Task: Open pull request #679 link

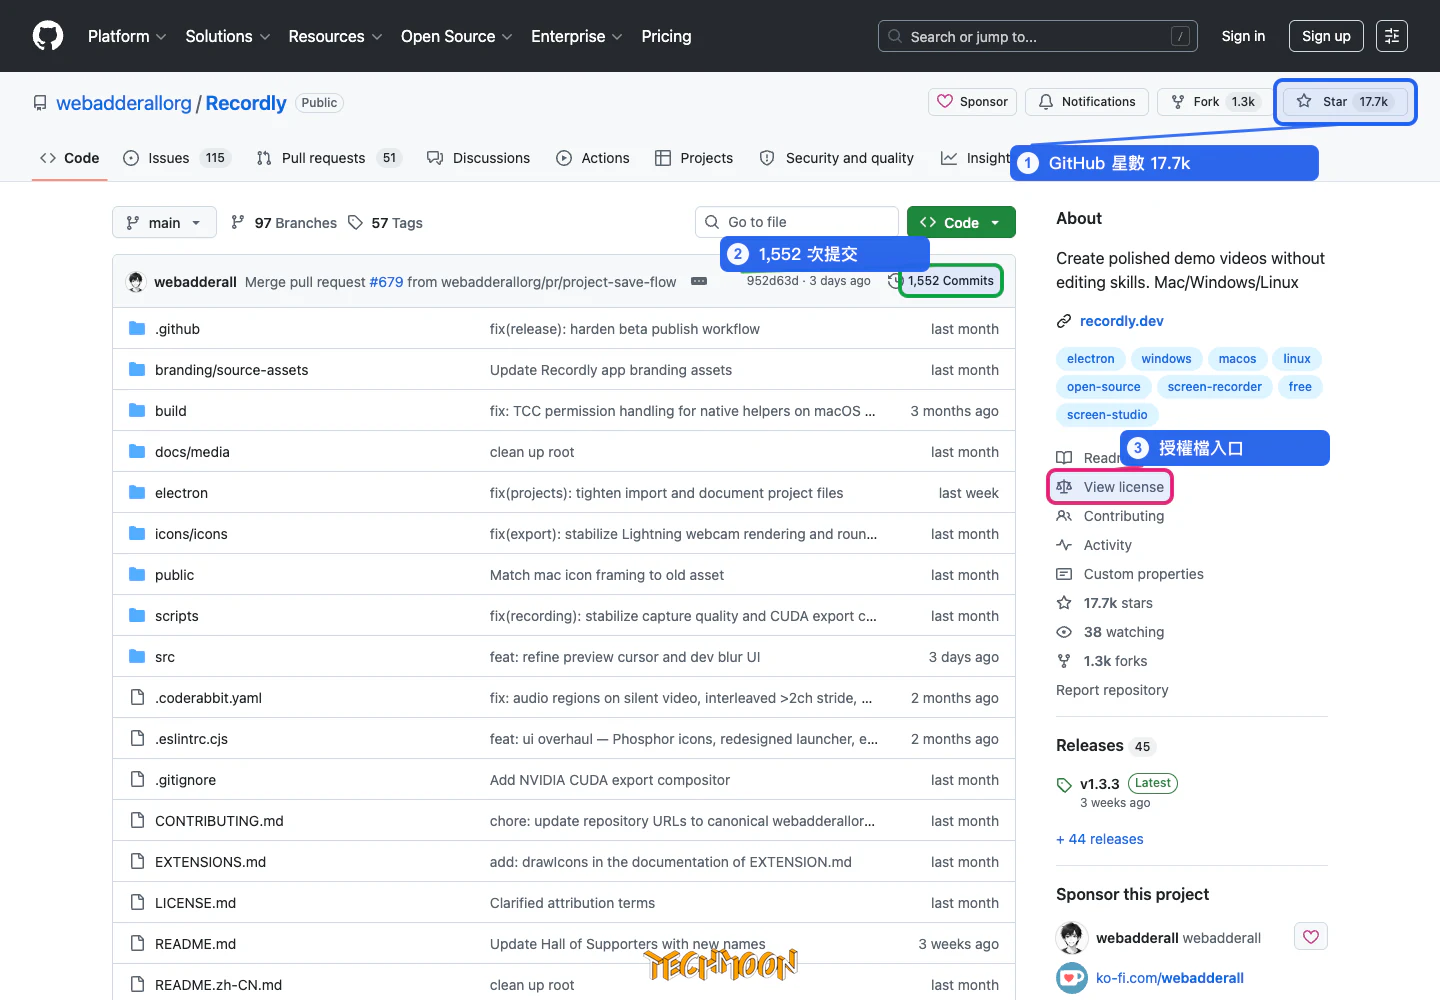Action: pos(386,282)
